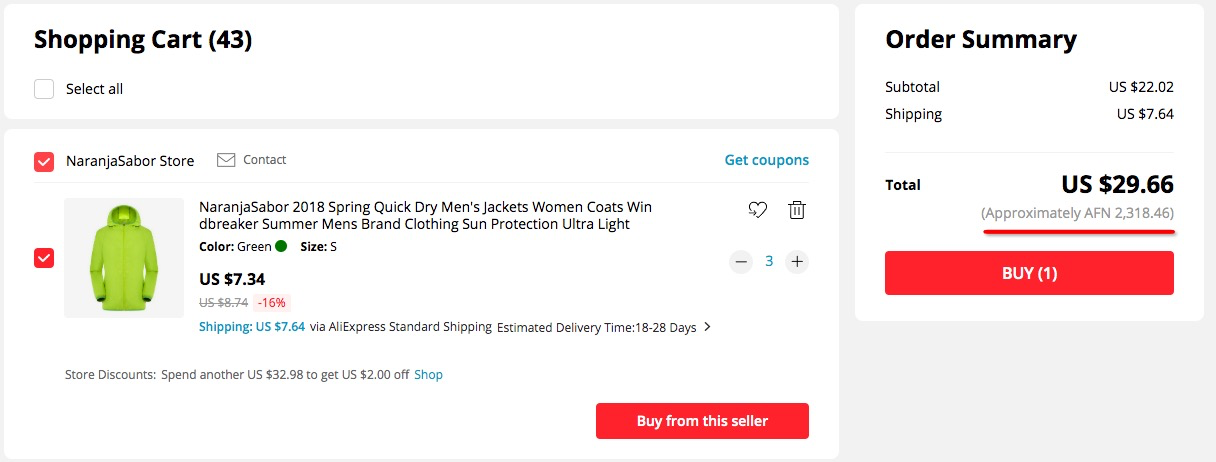Open the Get coupons link
This screenshot has height=462, width=1216.
click(x=766, y=160)
